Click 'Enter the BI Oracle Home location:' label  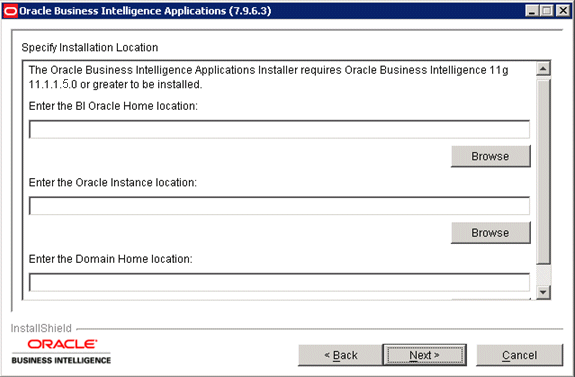pyautogui.click(x=113, y=106)
